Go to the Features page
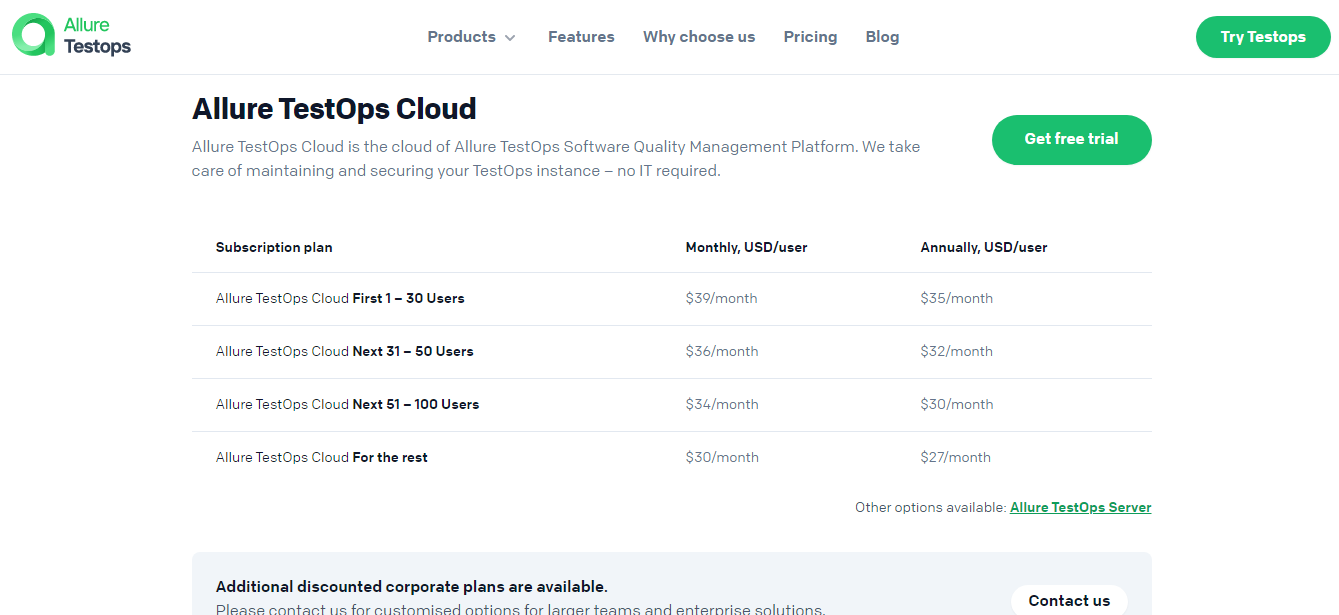This screenshot has height=615, width=1339. [581, 37]
